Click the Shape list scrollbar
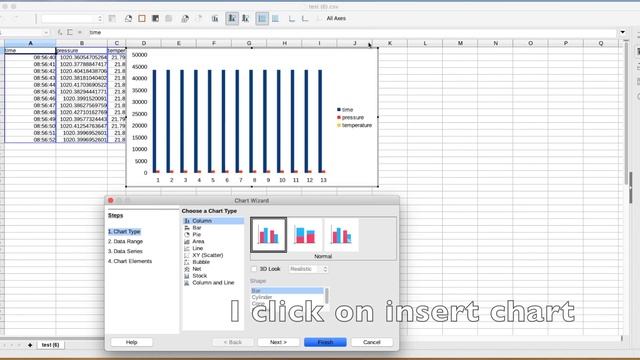640x360 pixels. [x=326, y=296]
